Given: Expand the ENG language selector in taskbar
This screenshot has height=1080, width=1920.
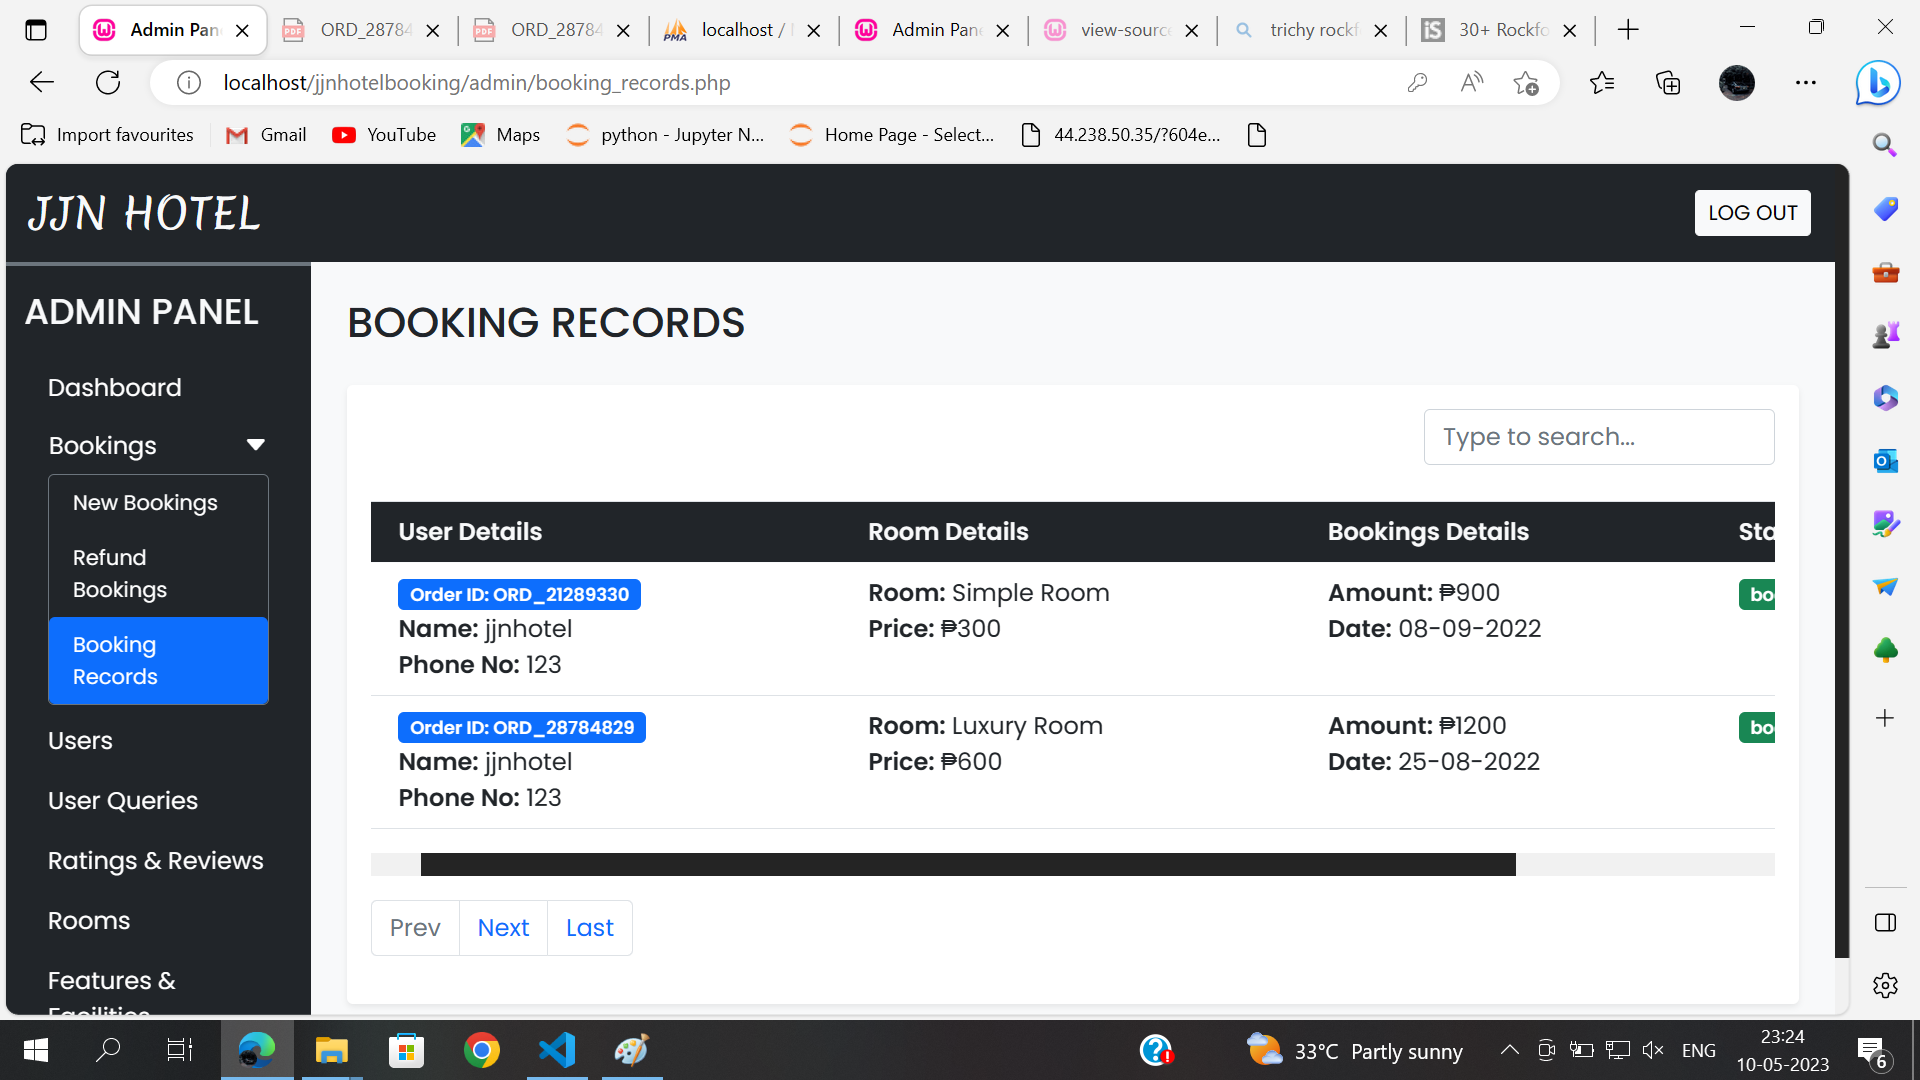Looking at the screenshot, I should point(1699,1050).
